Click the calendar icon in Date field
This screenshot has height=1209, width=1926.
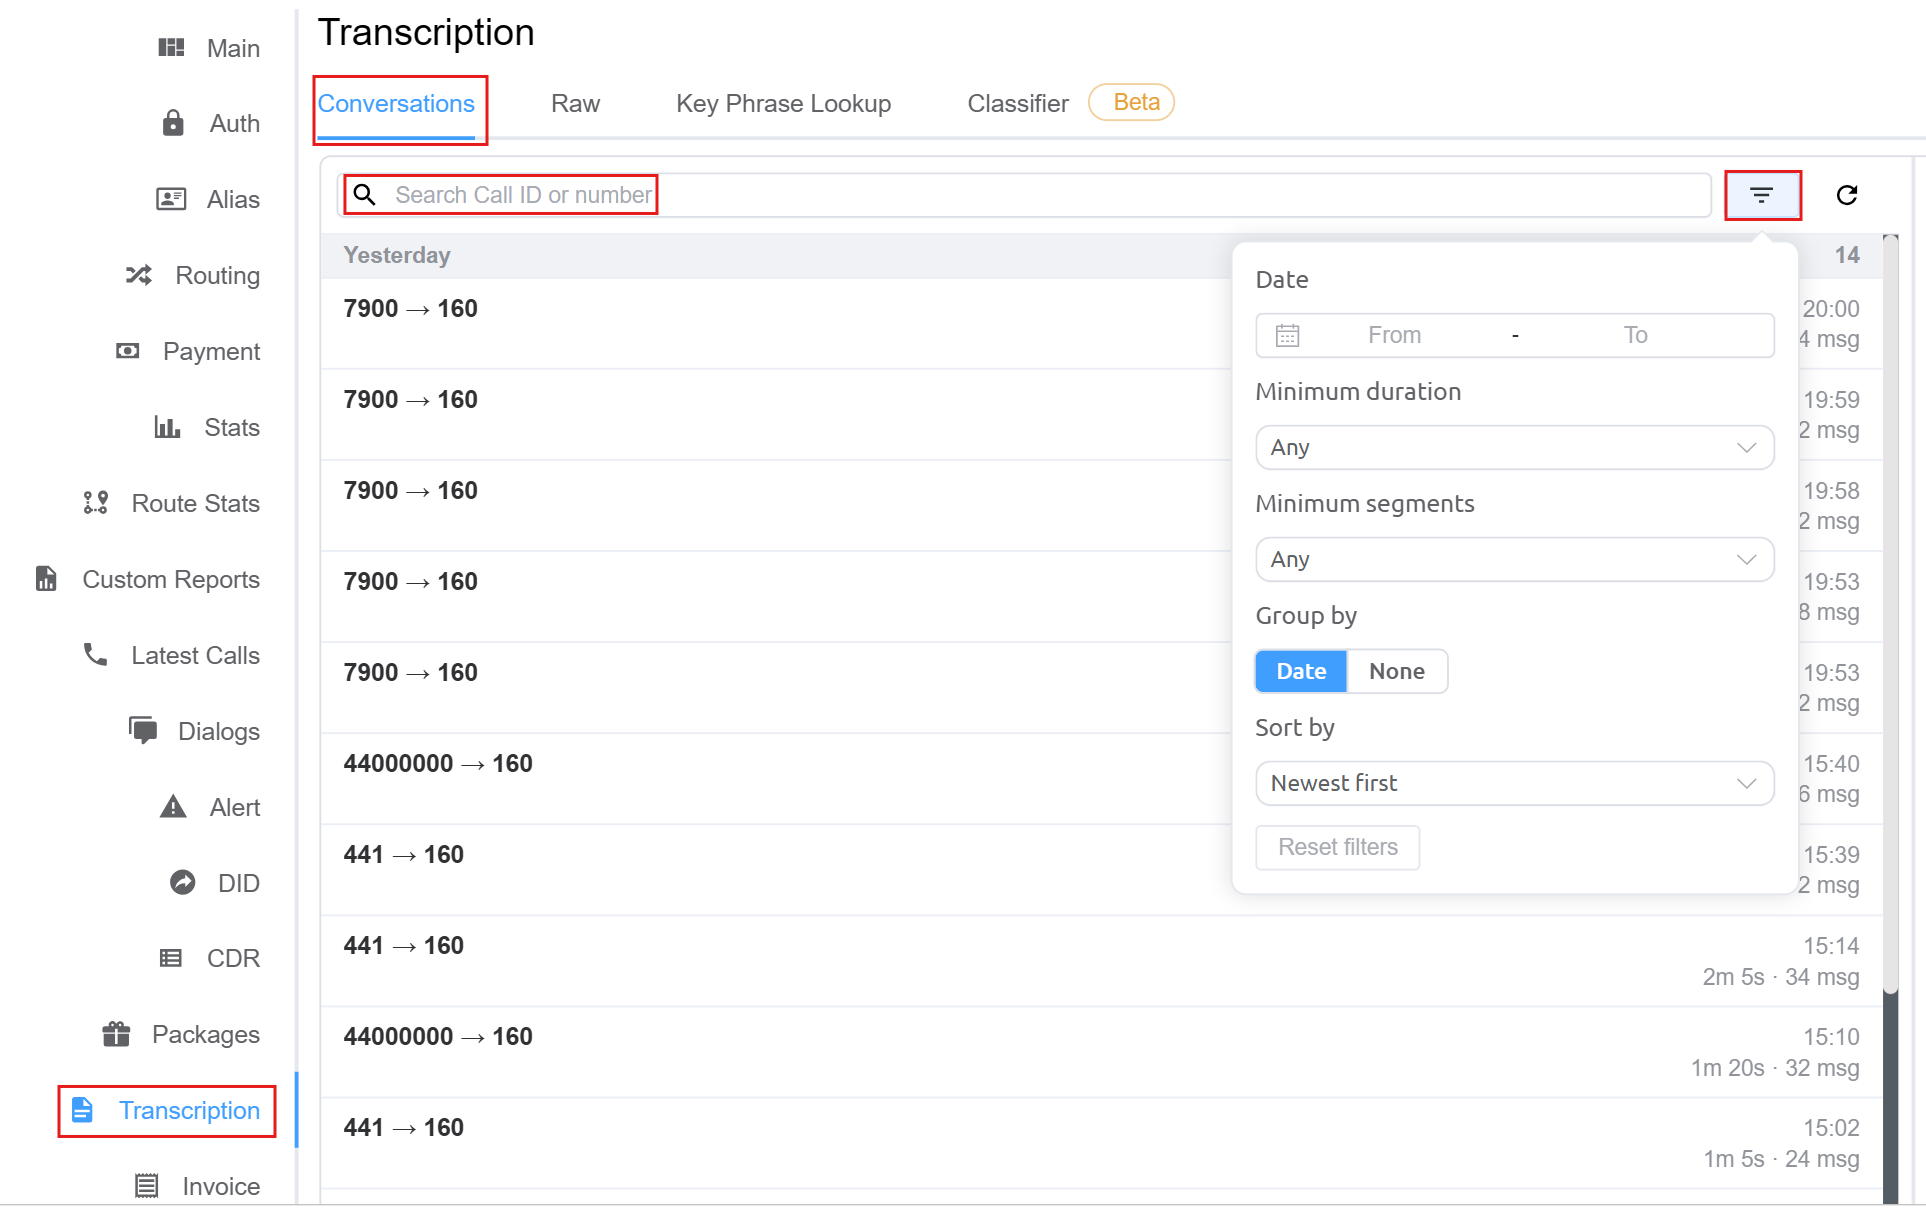(x=1288, y=335)
